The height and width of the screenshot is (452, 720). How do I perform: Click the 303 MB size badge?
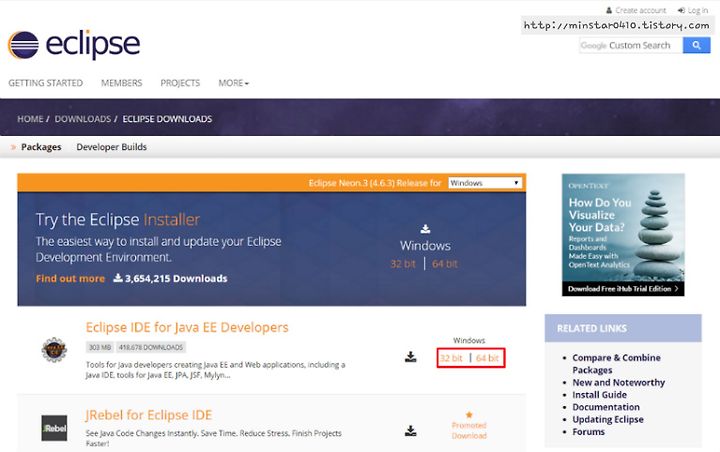pos(100,347)
